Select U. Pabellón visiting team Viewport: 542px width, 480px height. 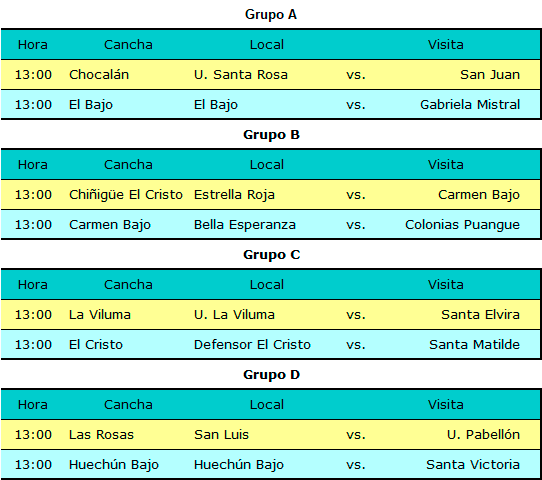483,435
